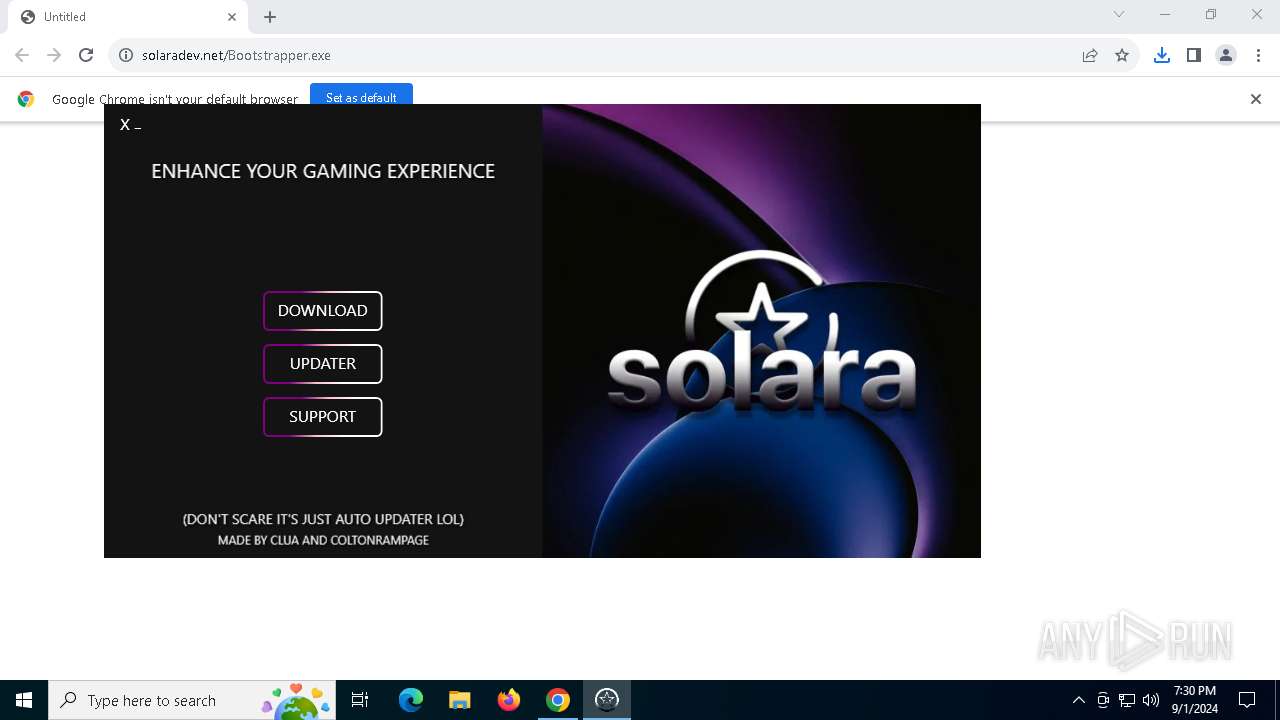
Task: Select the solaradev.net address bar URL
Action: [236, 55]
